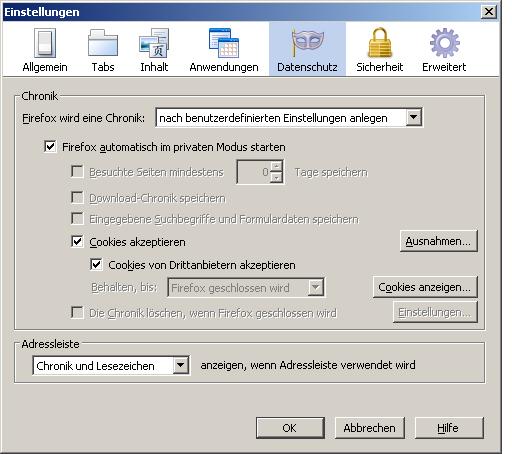Open the Inhalt settings icon
The image size is (512, 454).
tap(154, 43)
